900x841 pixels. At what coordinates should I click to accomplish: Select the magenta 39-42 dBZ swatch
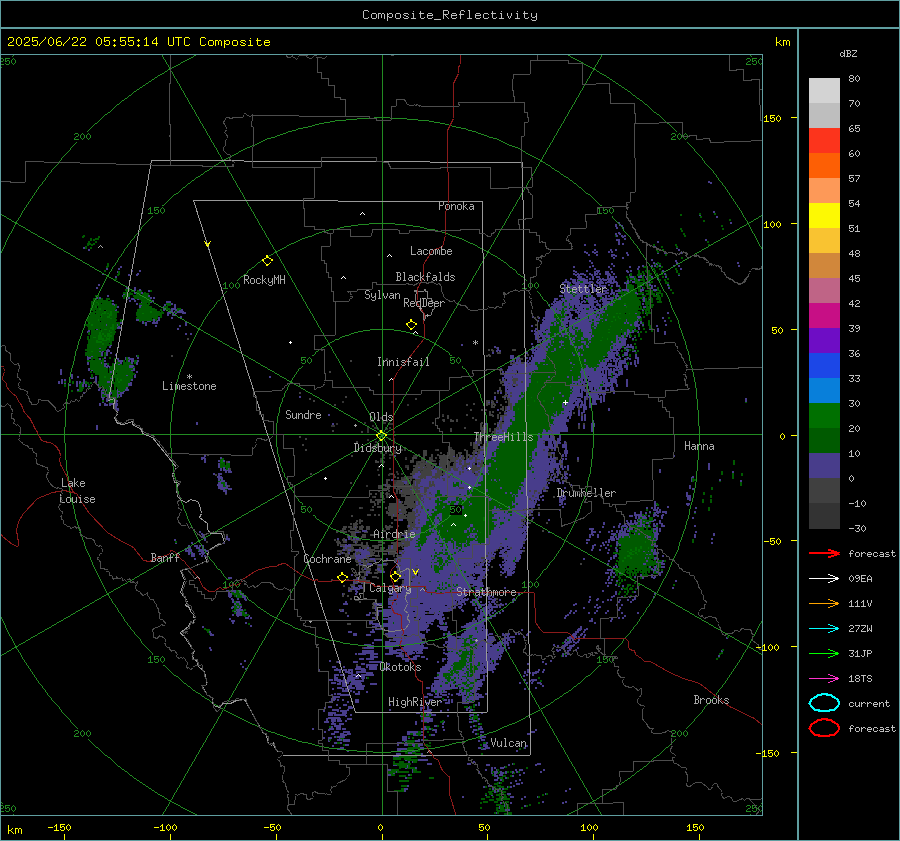824,316
